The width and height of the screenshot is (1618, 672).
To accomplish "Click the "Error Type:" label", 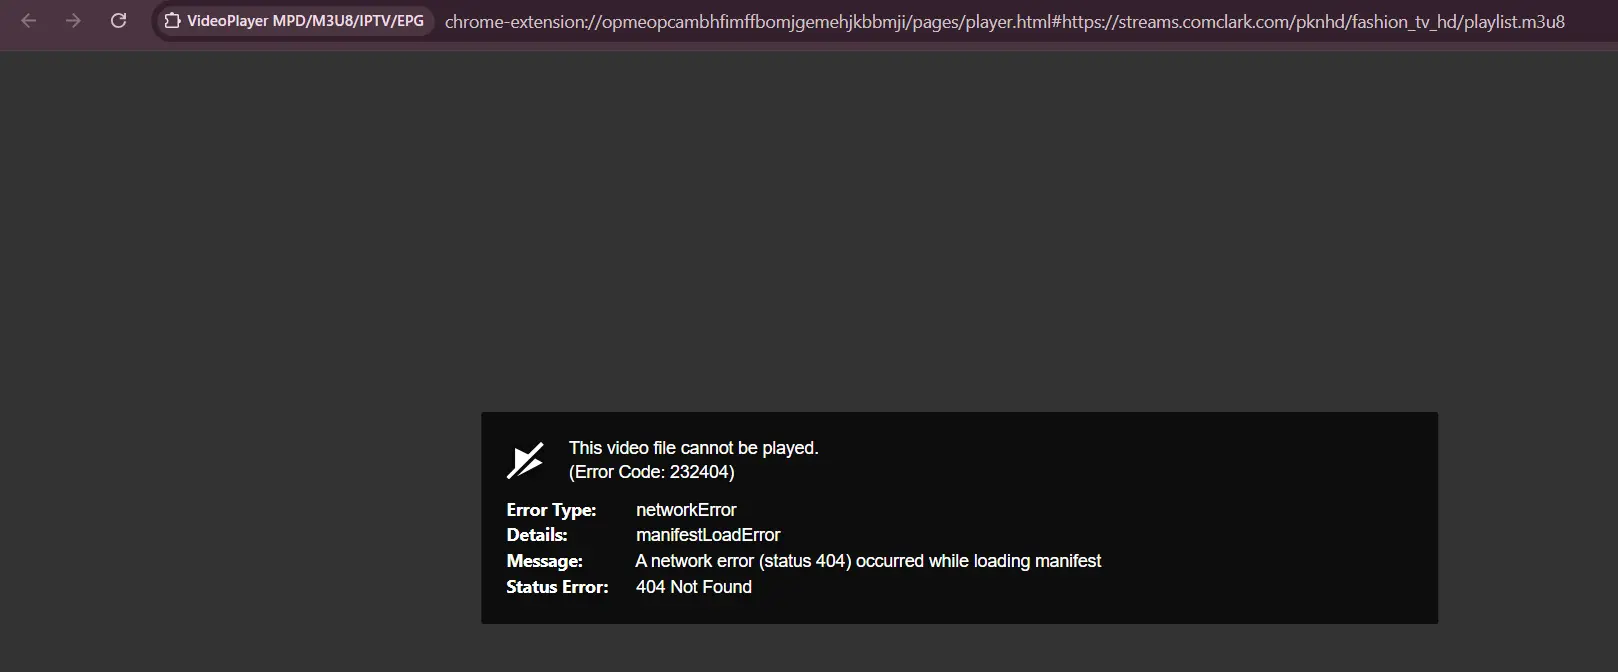I will tap(551, 510).
